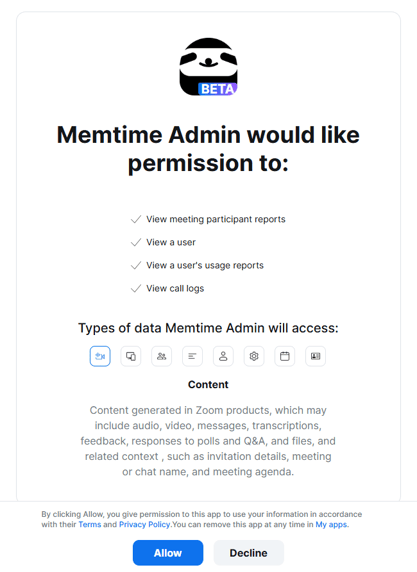
Task: Open the My apps link
Action: 331,524
